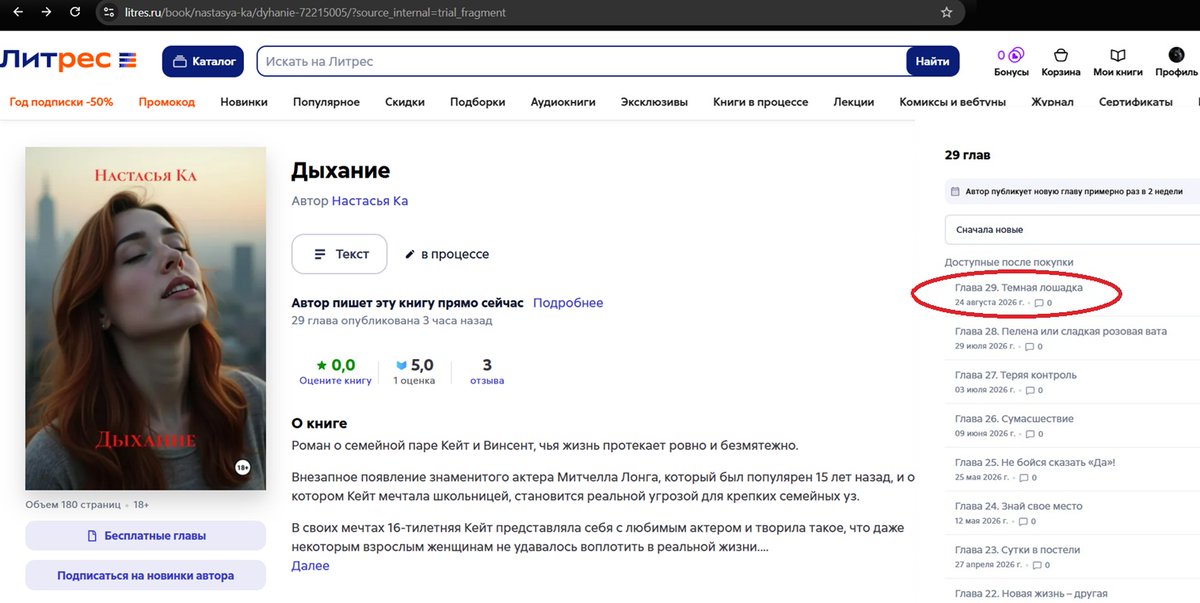
Task: Click the Промокод menu link
Action: point(167,102)
